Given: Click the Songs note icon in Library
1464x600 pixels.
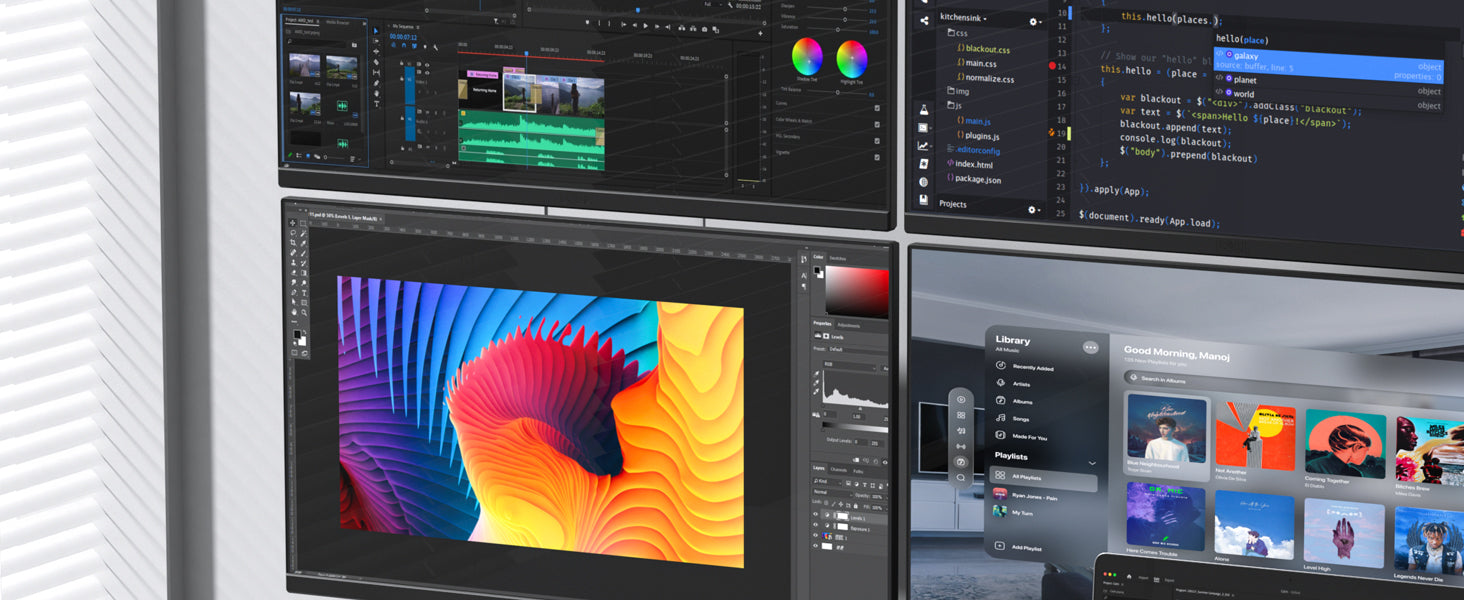Looking at the screenshot, I should (x=1000, y=418).
